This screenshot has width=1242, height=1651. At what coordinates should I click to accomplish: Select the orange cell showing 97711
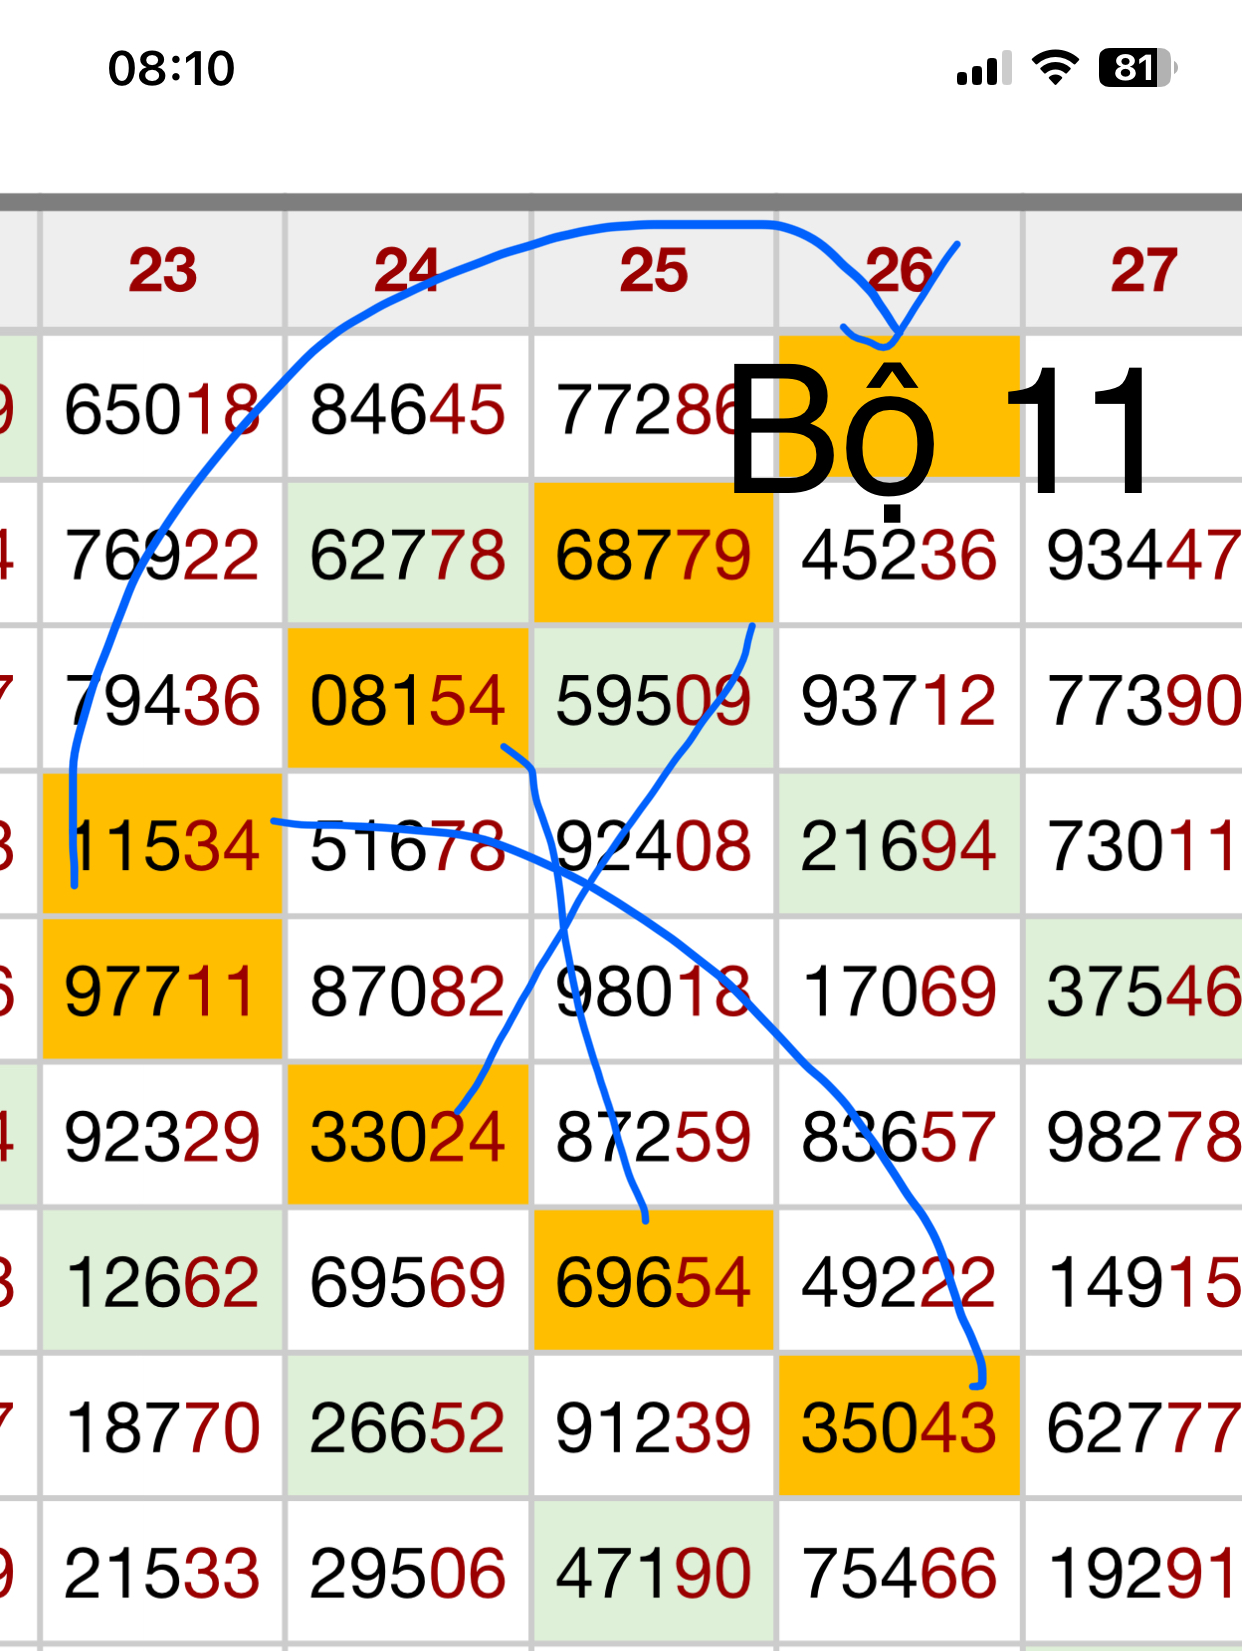tap(162, 991)
